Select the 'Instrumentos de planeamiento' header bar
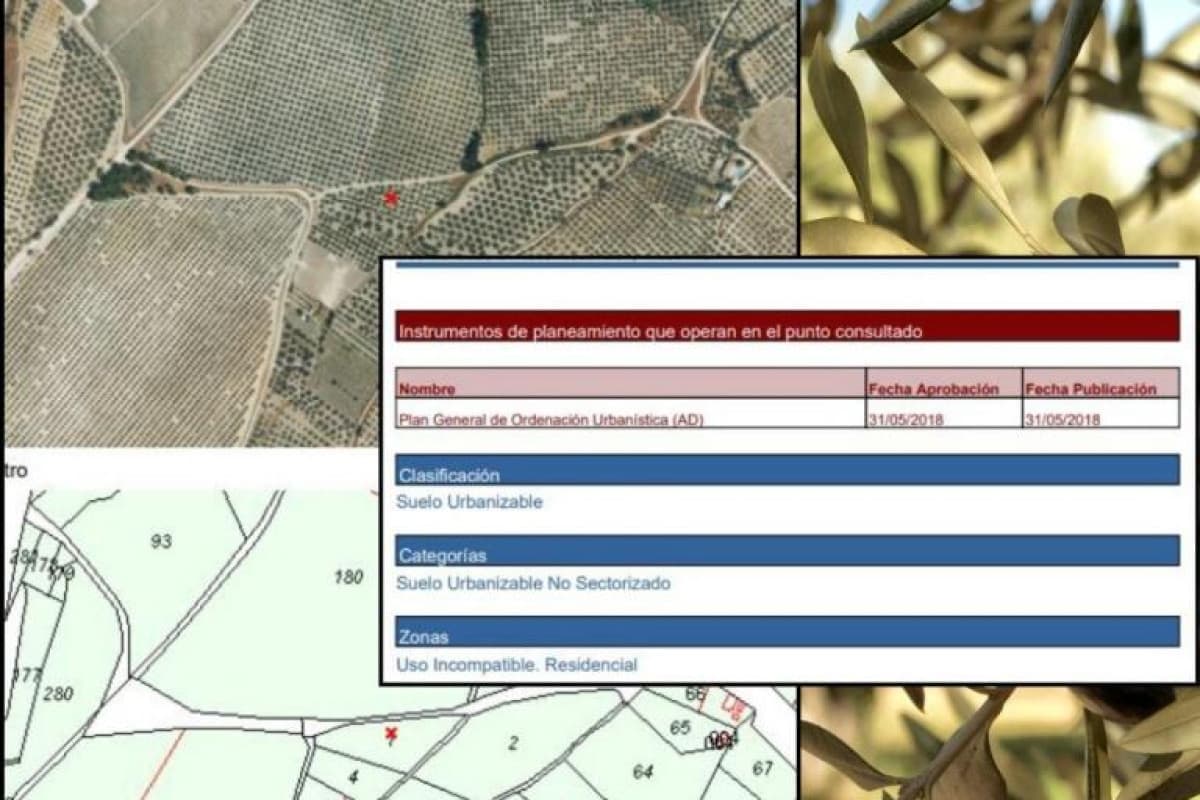Image resolution: width=1200 pixels, height=800 pixels. tap(787, 326)
